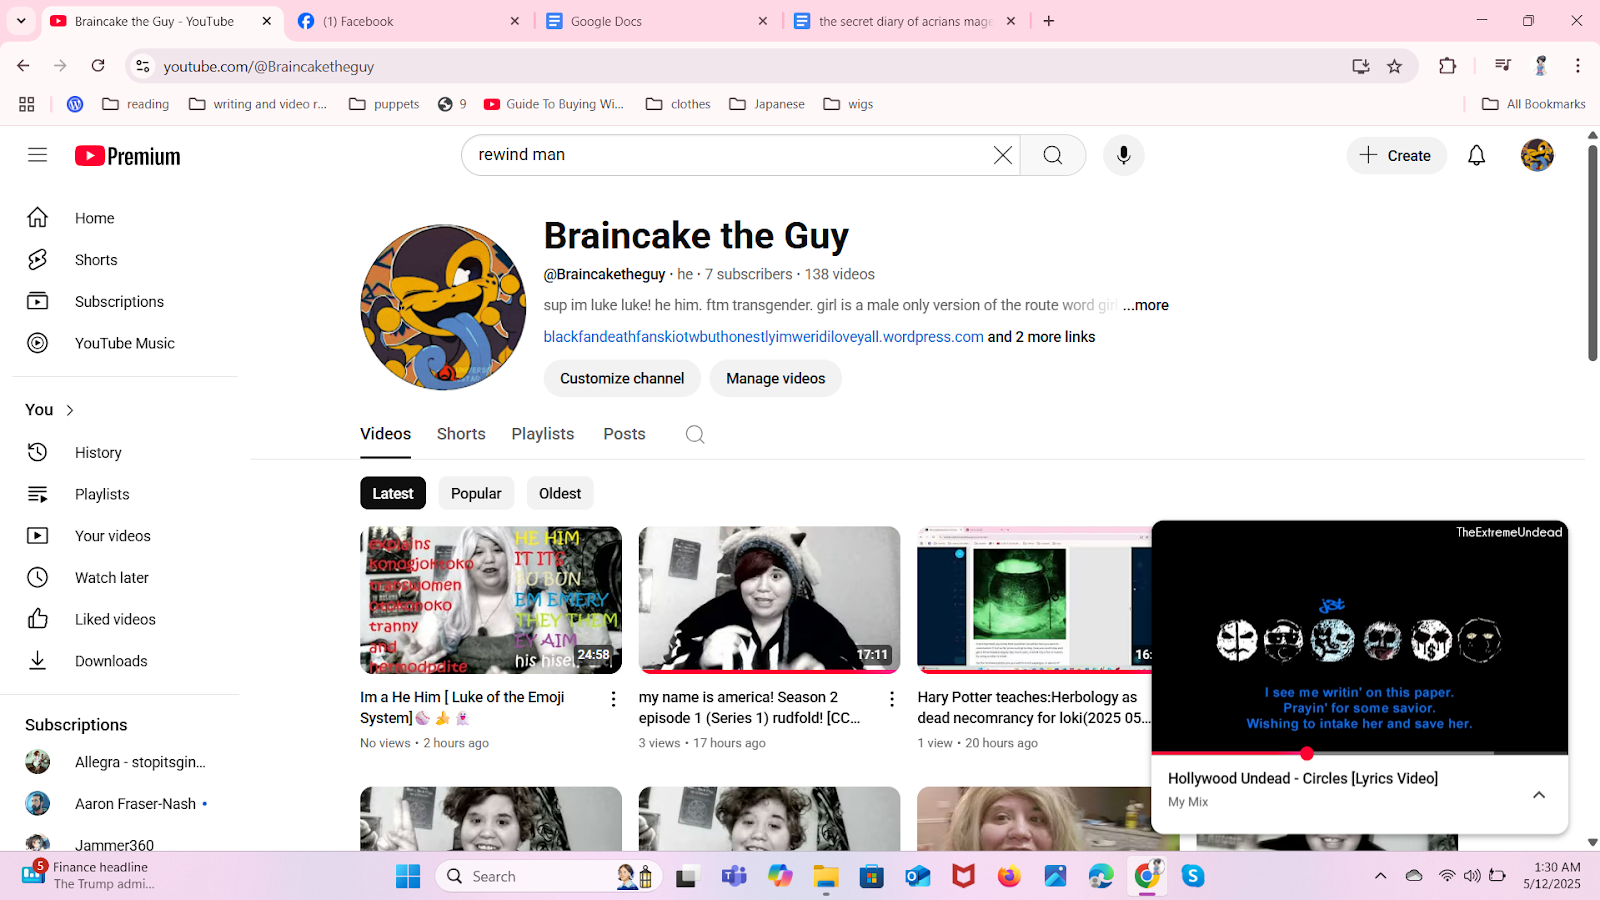Click install app icon in address bar
The image size is (1600, 900).
(1361, 66)
